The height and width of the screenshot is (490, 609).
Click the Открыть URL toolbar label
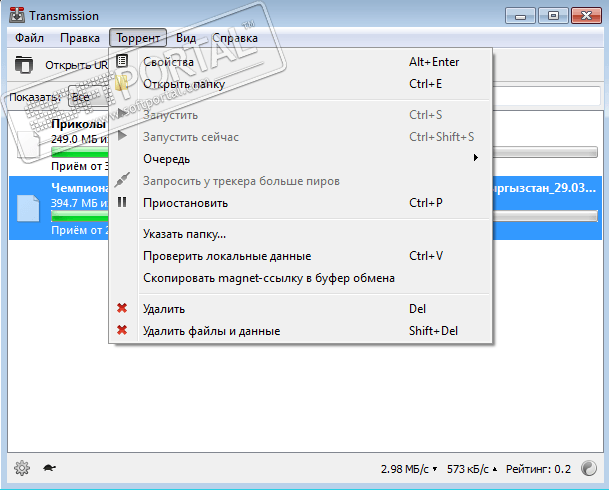[x=76, y=65]
